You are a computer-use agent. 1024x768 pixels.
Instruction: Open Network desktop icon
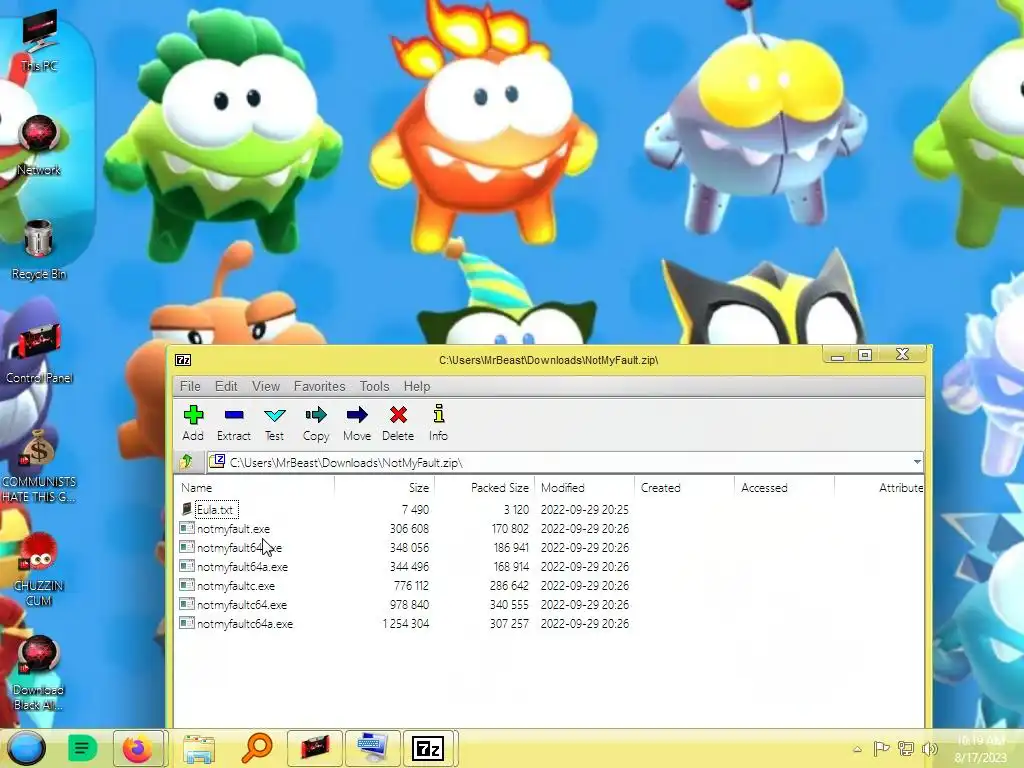(x=39, y=145)
